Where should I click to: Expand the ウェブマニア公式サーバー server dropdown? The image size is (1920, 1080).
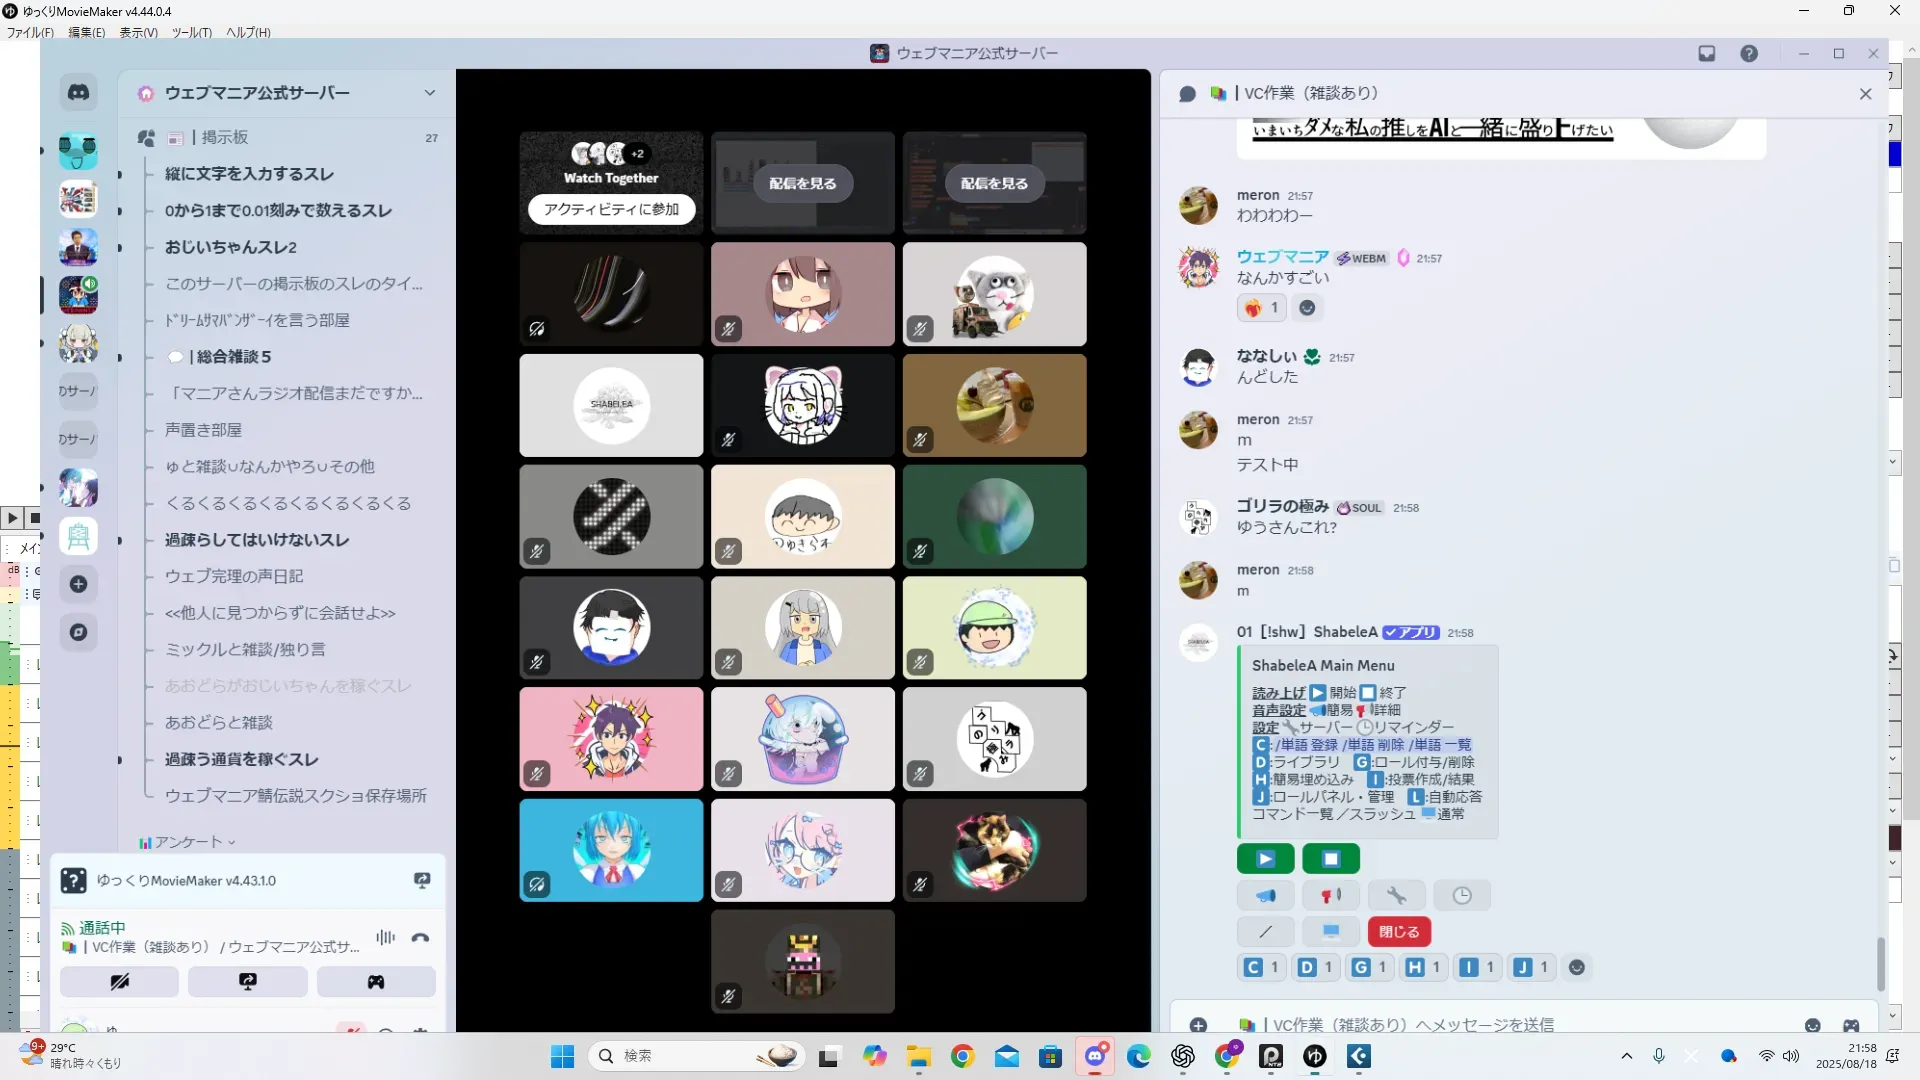(429, 93)
